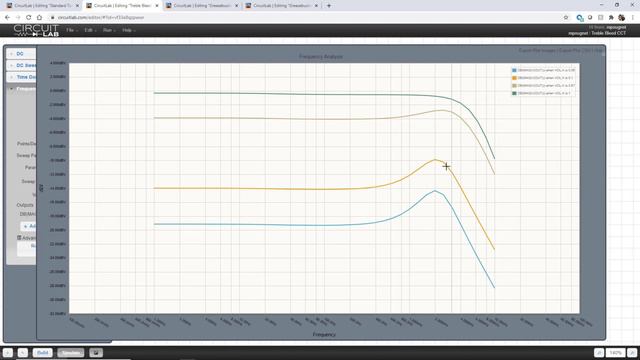Close the first CircuitLab 'Standard' tab
This screenshot has height=360, width=640.
(x=77, y=6)
